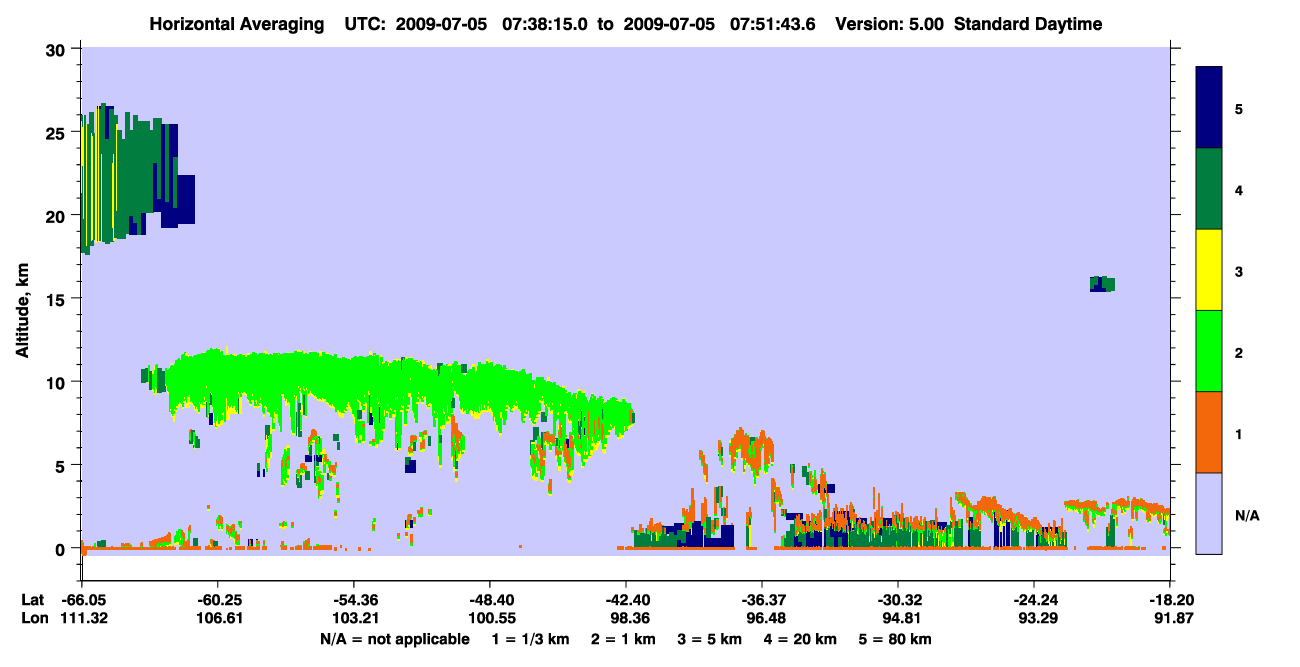
Task: Click latitude value -24.24
Action: (x=1034, y=600)
